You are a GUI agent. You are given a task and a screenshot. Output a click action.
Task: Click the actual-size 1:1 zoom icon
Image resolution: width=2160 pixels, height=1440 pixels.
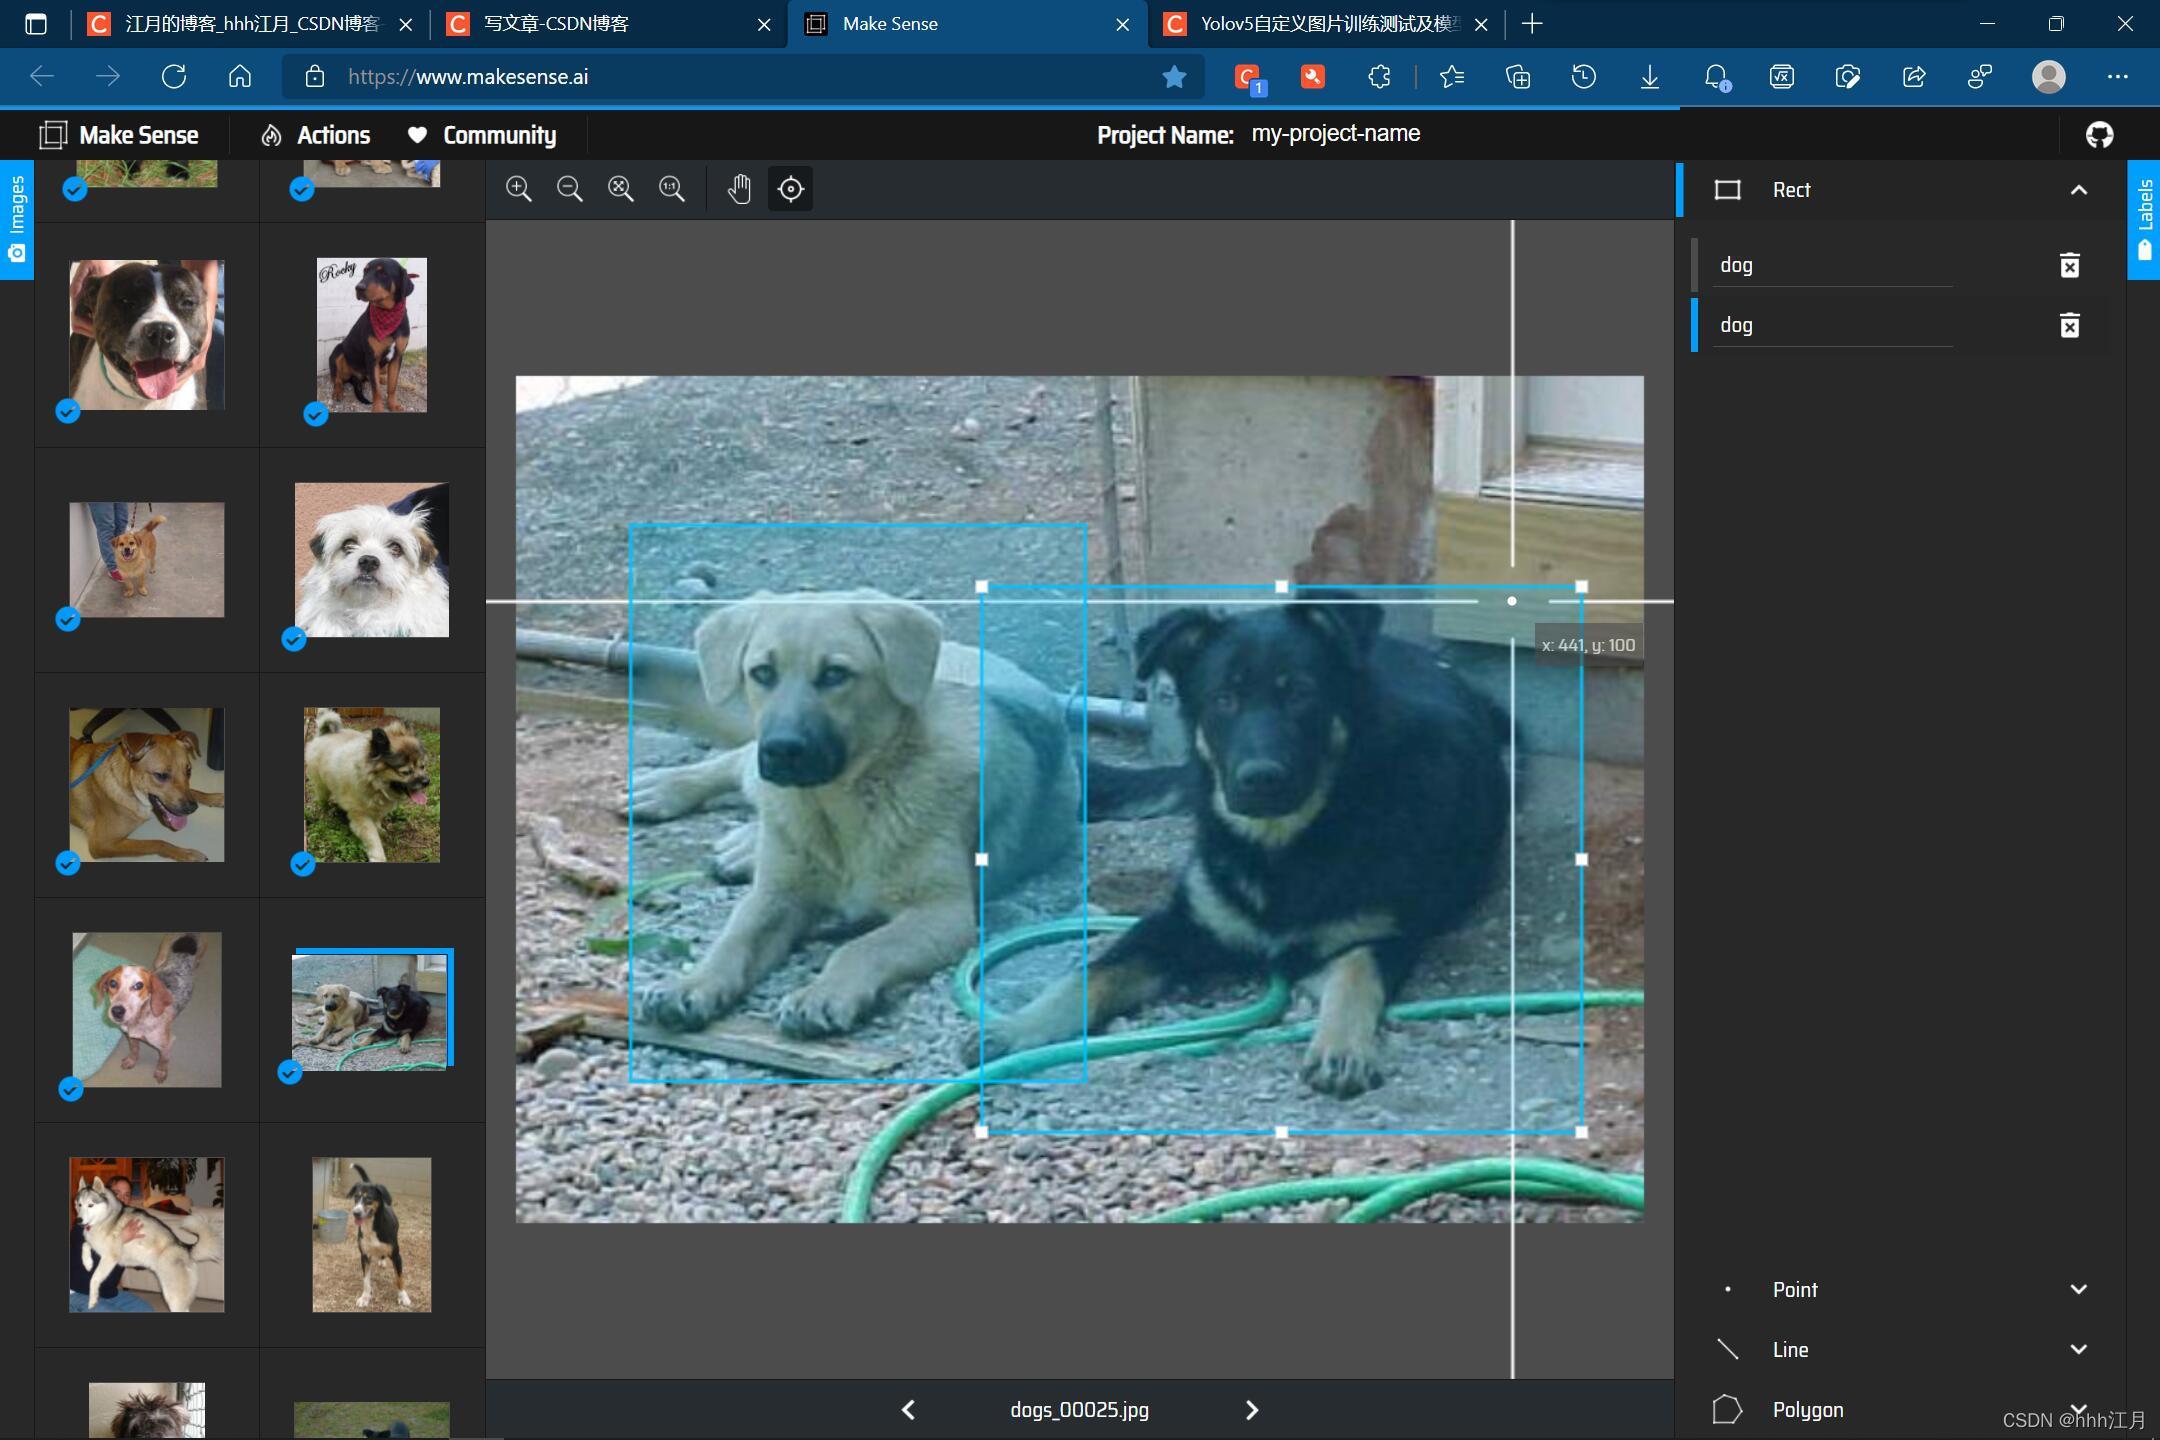[672, 189]
